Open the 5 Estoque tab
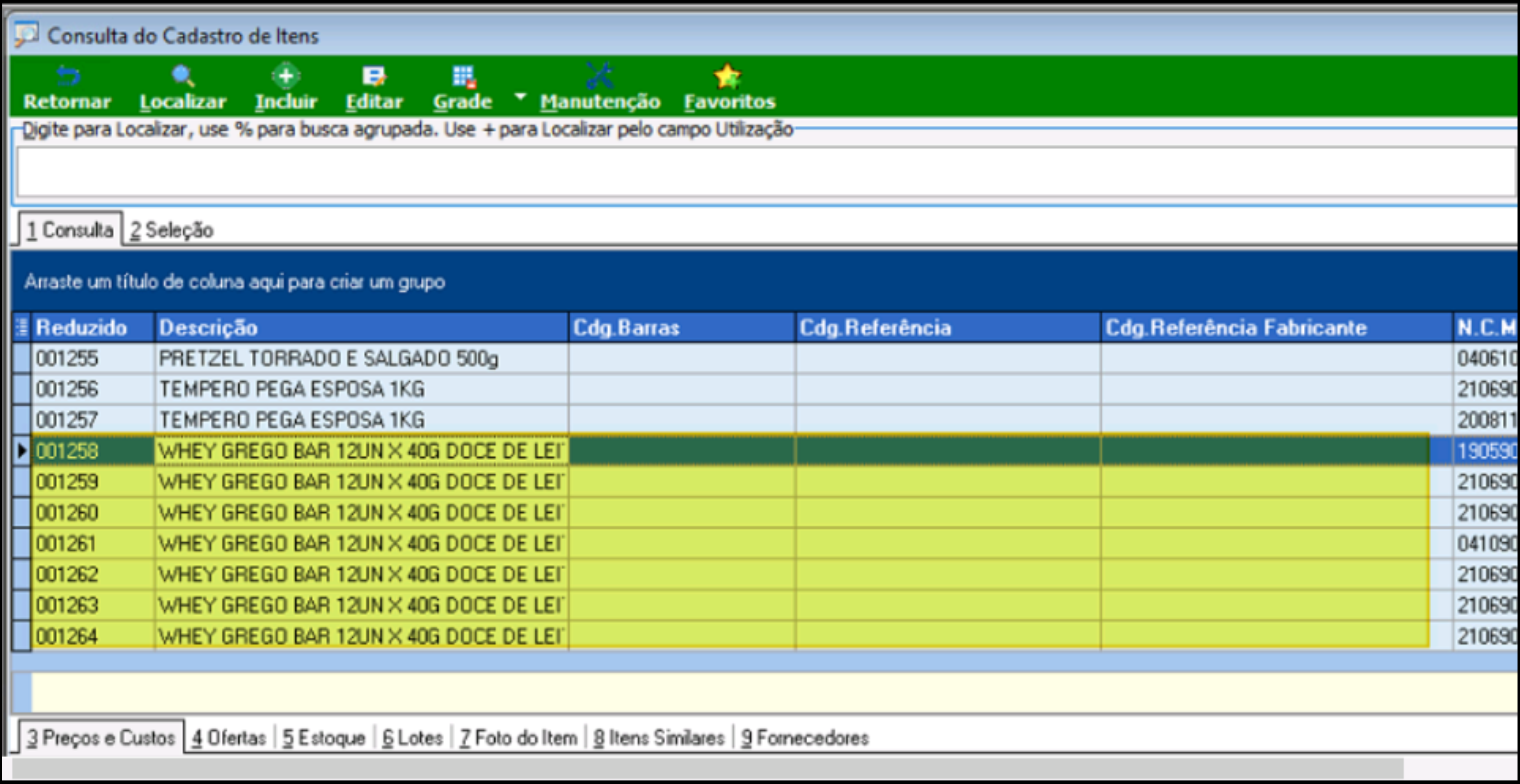The height and width of the screenshot is (784, 1520). [325, 738]
